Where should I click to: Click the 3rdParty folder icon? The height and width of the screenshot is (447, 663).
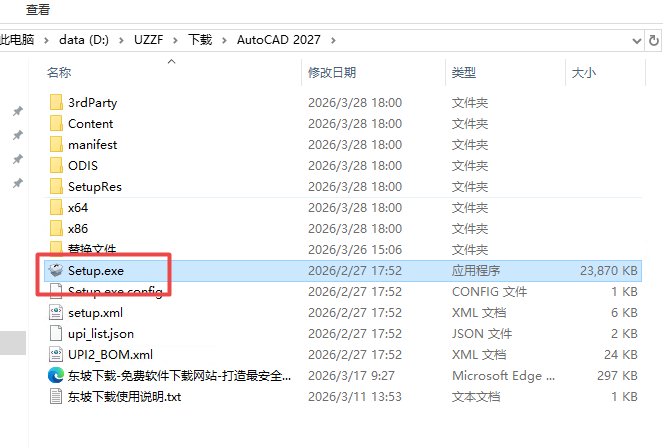coord(56,103)
